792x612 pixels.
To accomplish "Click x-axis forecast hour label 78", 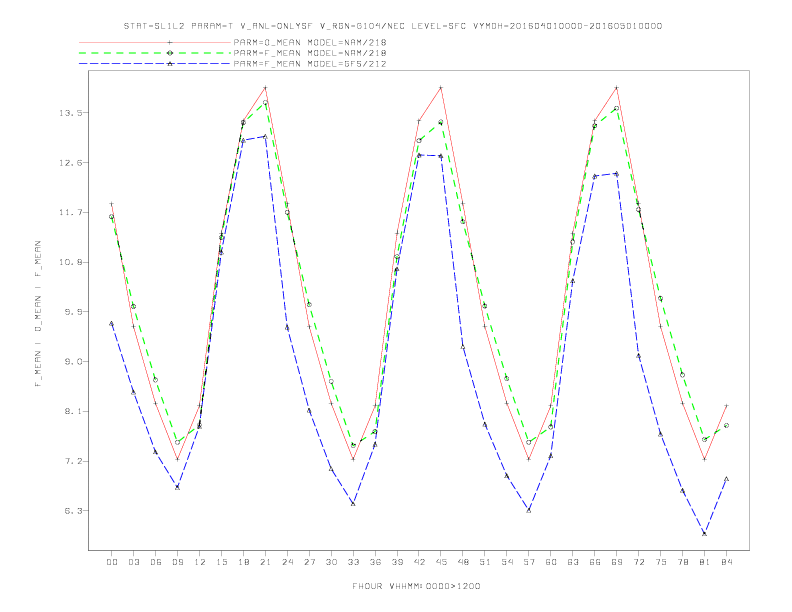I will pyautogui.click(x=683, y=562).
